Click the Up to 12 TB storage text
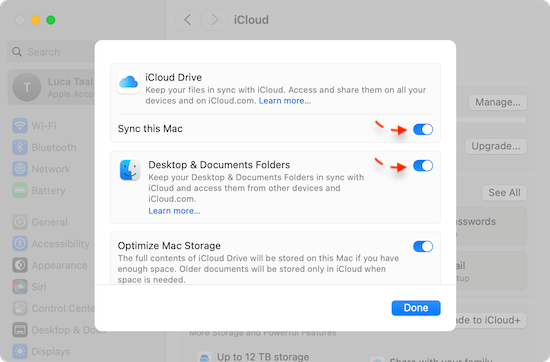 click(263, 357)
